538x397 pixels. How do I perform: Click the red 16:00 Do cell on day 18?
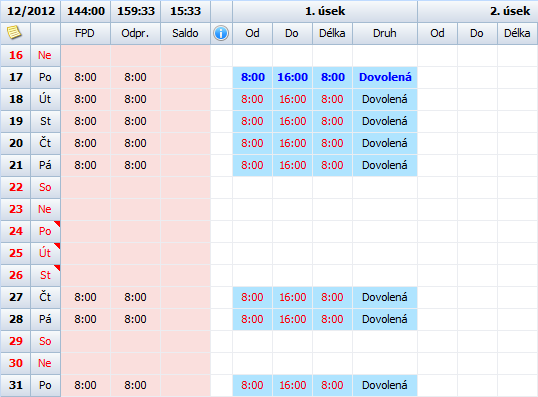coord(292,99)
